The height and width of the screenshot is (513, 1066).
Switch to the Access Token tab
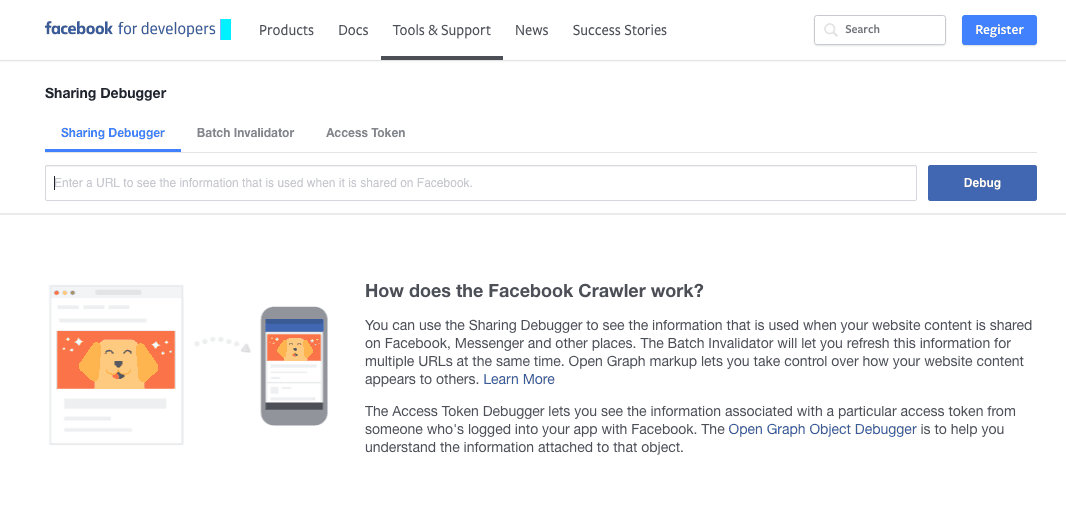pos(366,133)
